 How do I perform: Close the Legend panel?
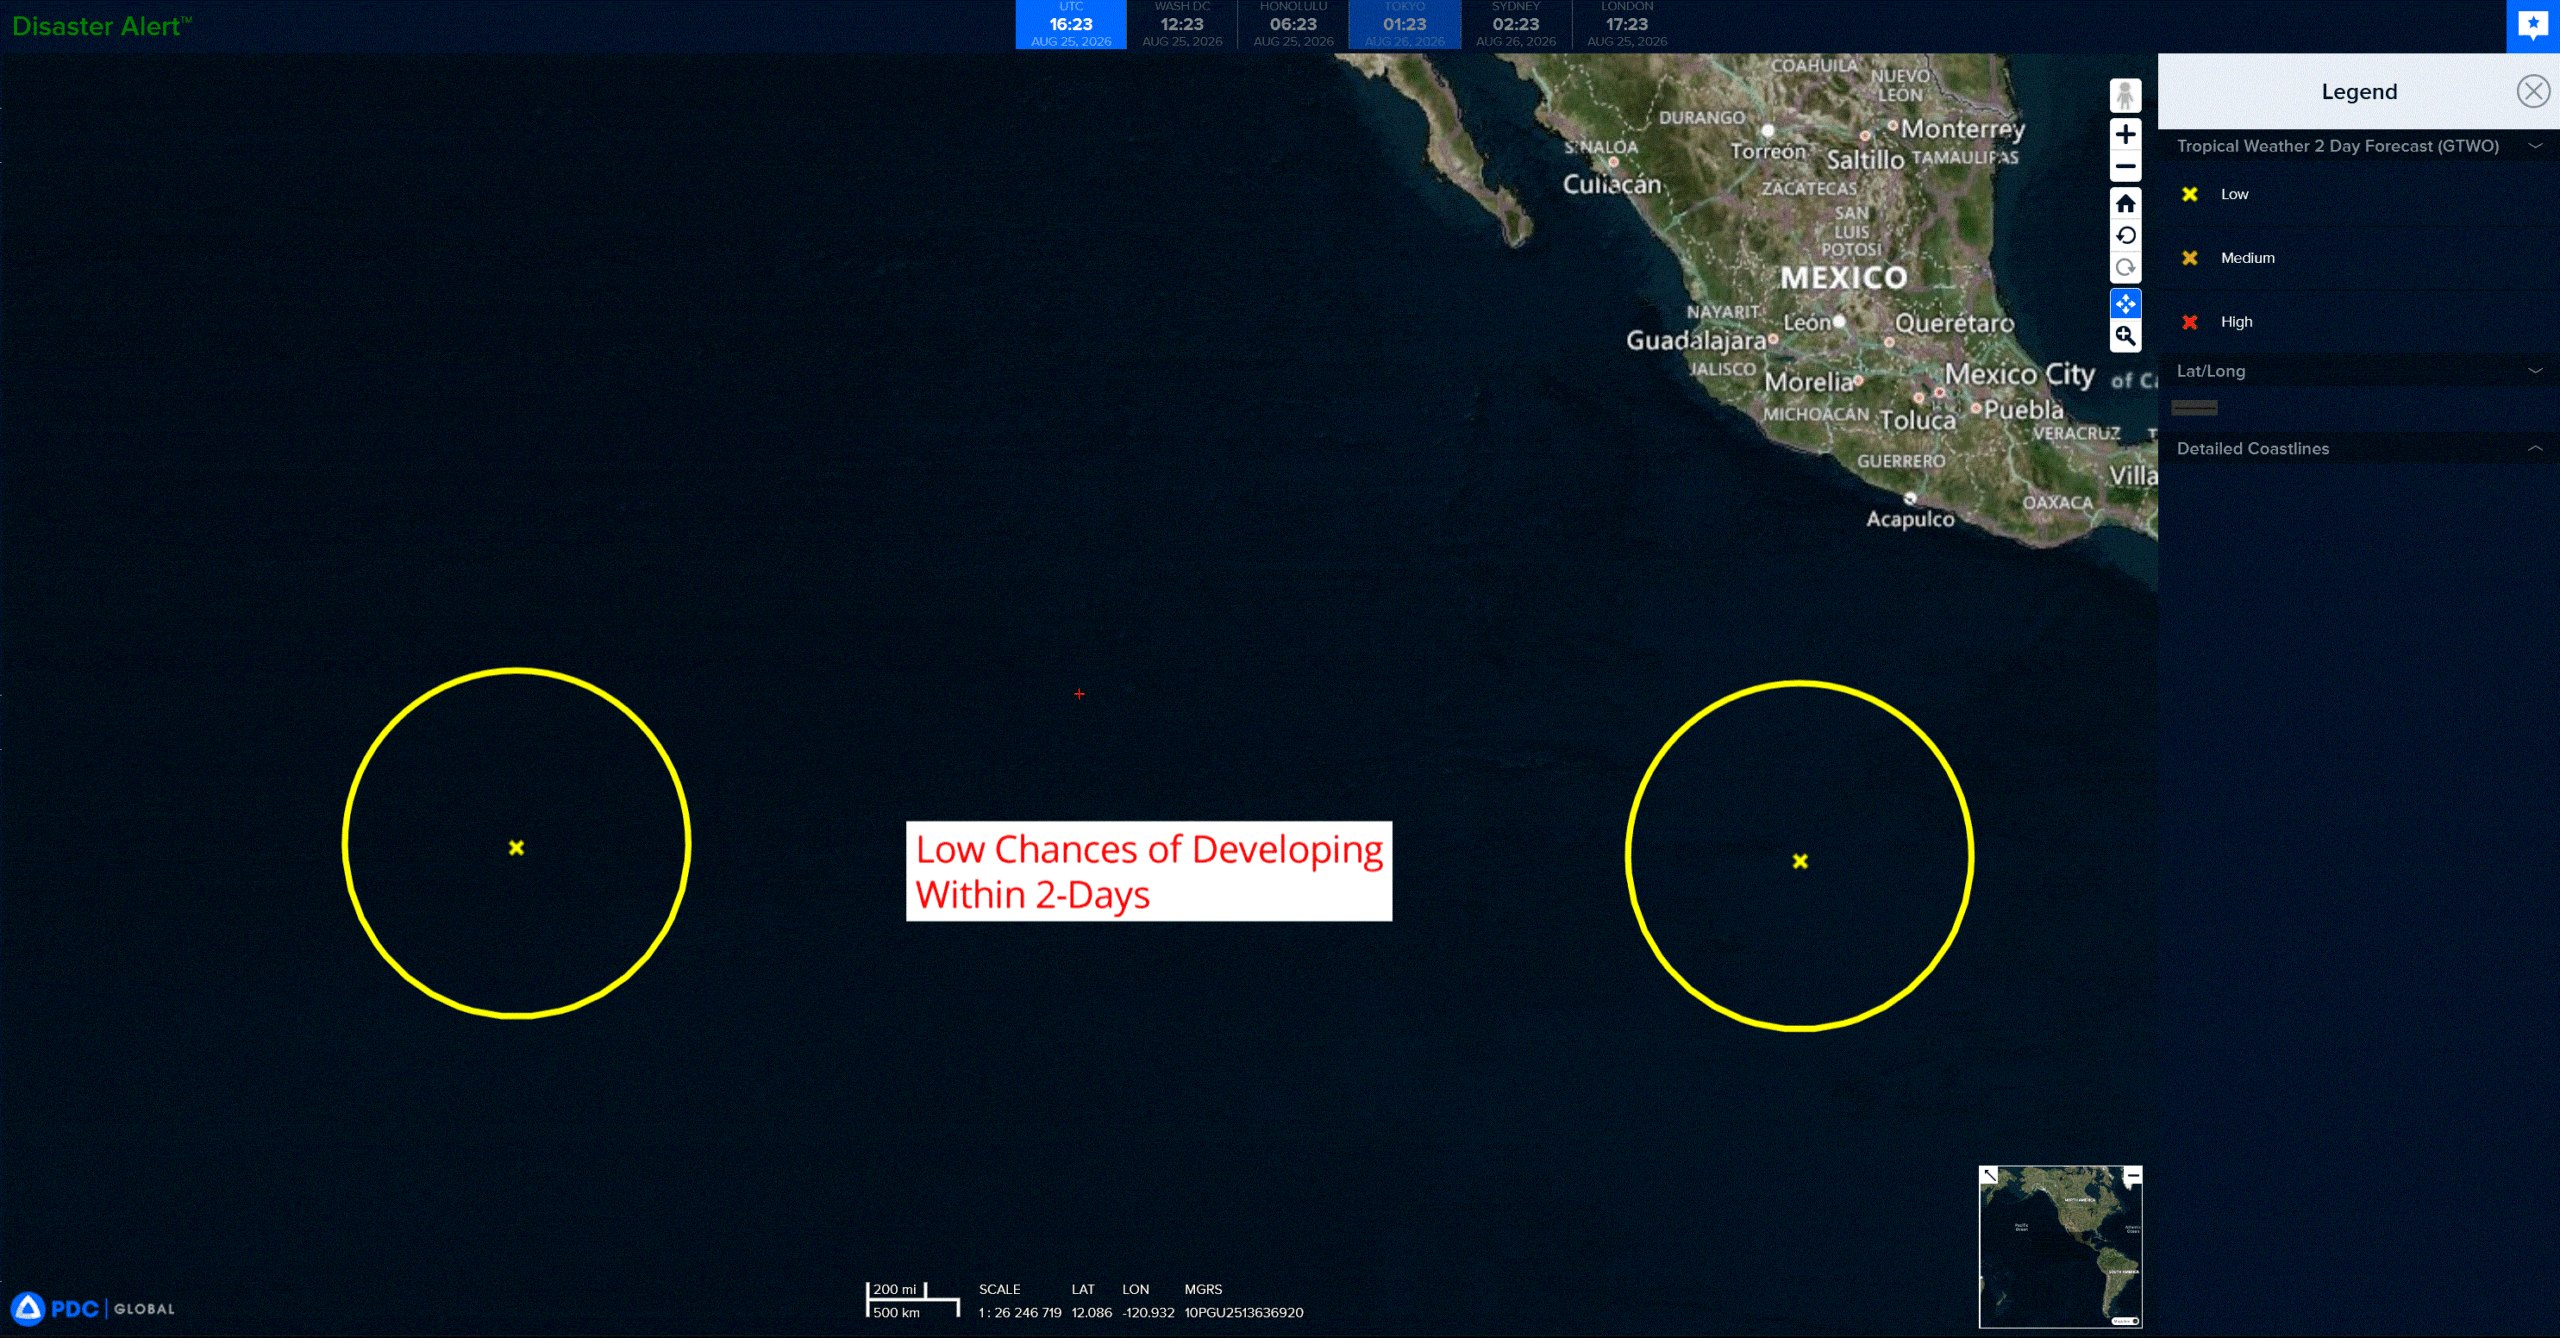2533,91
